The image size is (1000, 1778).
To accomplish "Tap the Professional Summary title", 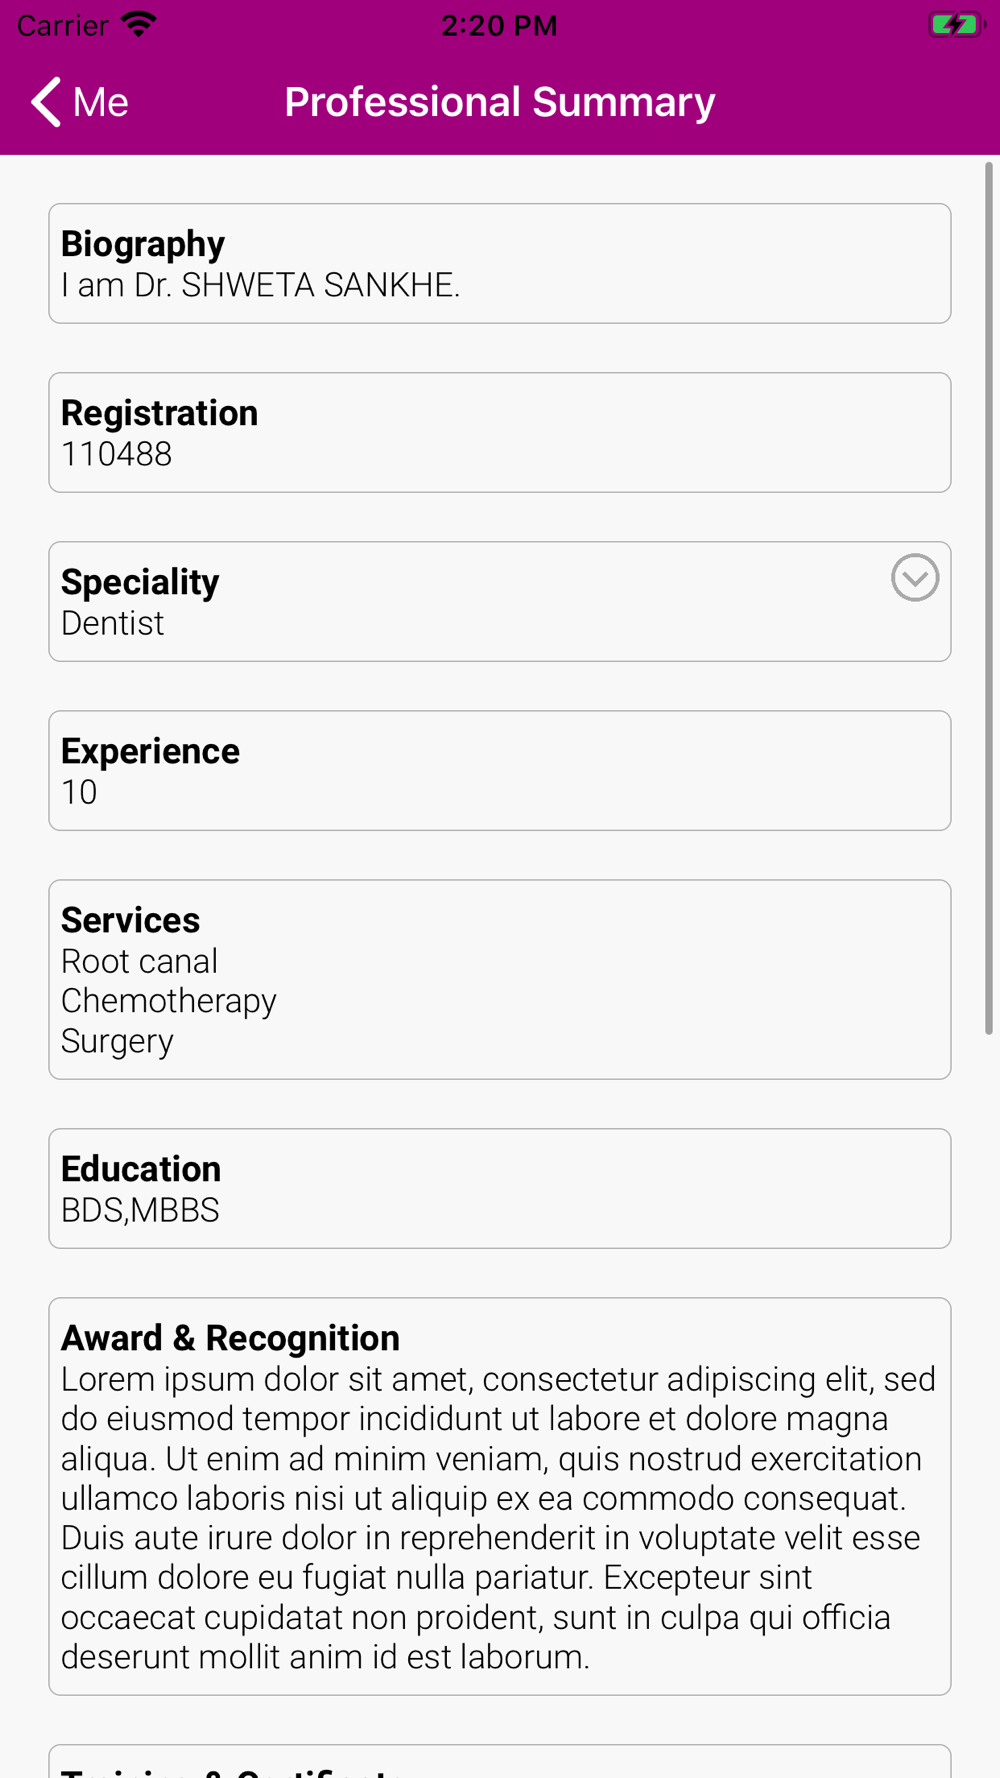I will 499,102.
